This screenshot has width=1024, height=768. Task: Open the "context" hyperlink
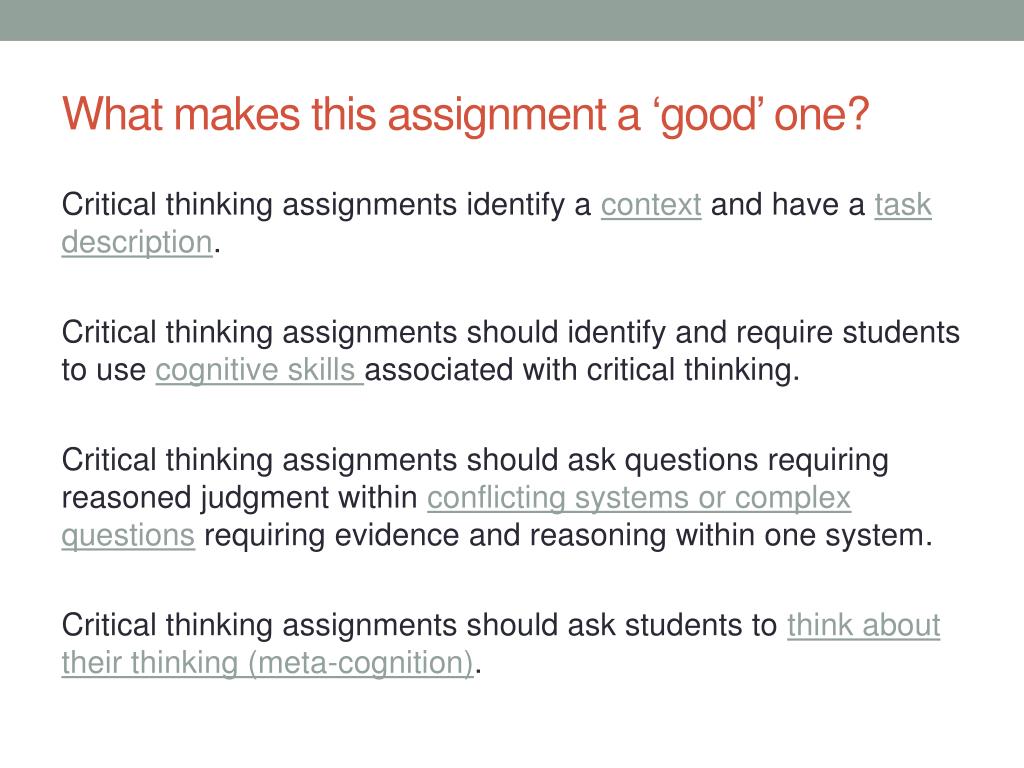coord(651,205)
